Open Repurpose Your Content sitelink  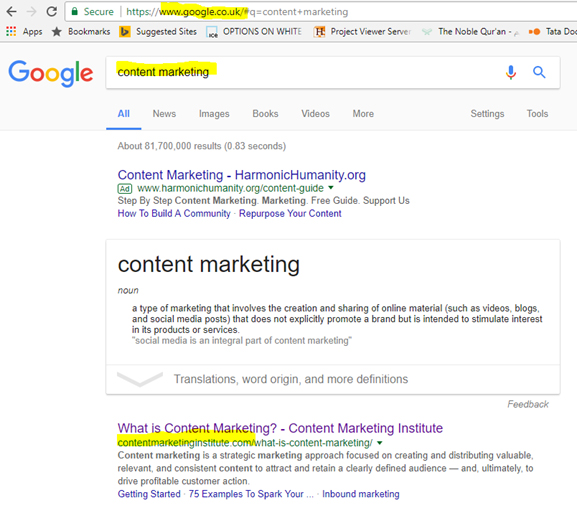pyautogui.click(x=290, y=214)
